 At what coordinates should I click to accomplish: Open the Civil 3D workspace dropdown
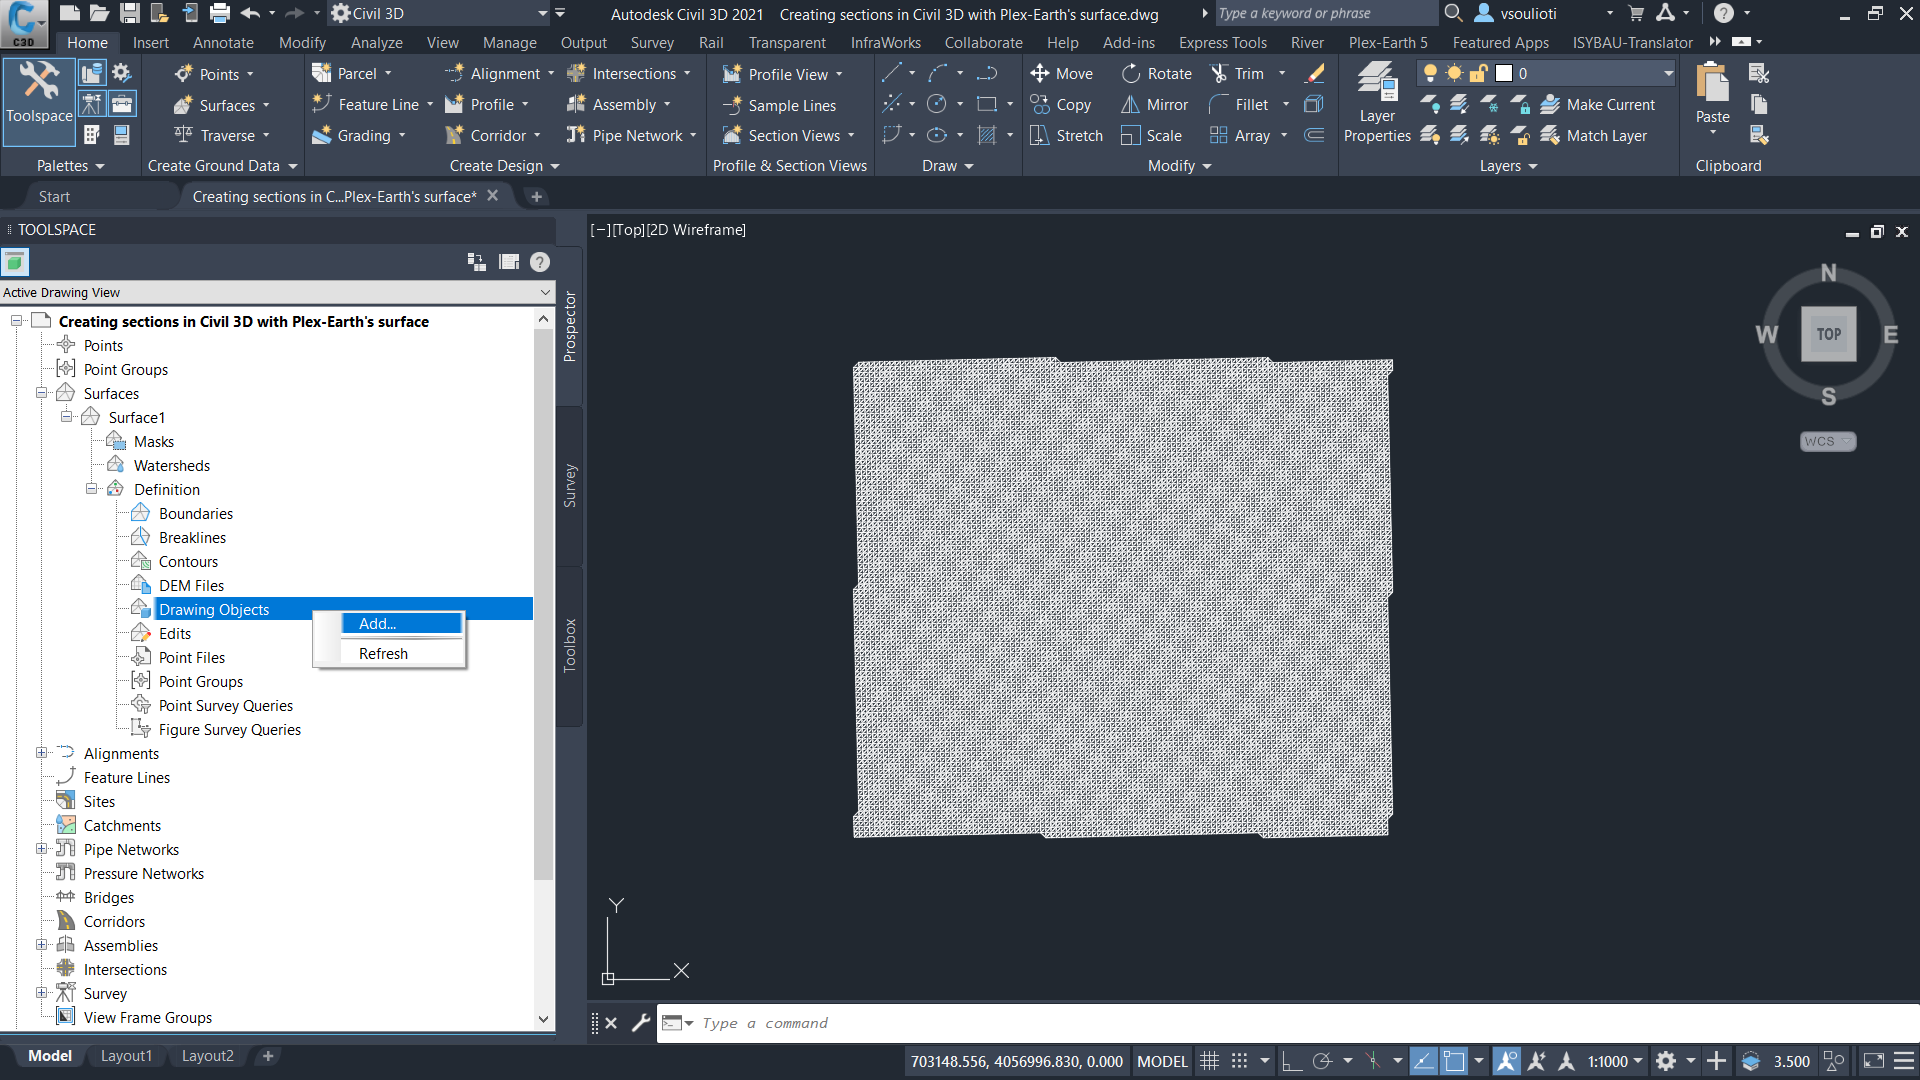(440, 13)
